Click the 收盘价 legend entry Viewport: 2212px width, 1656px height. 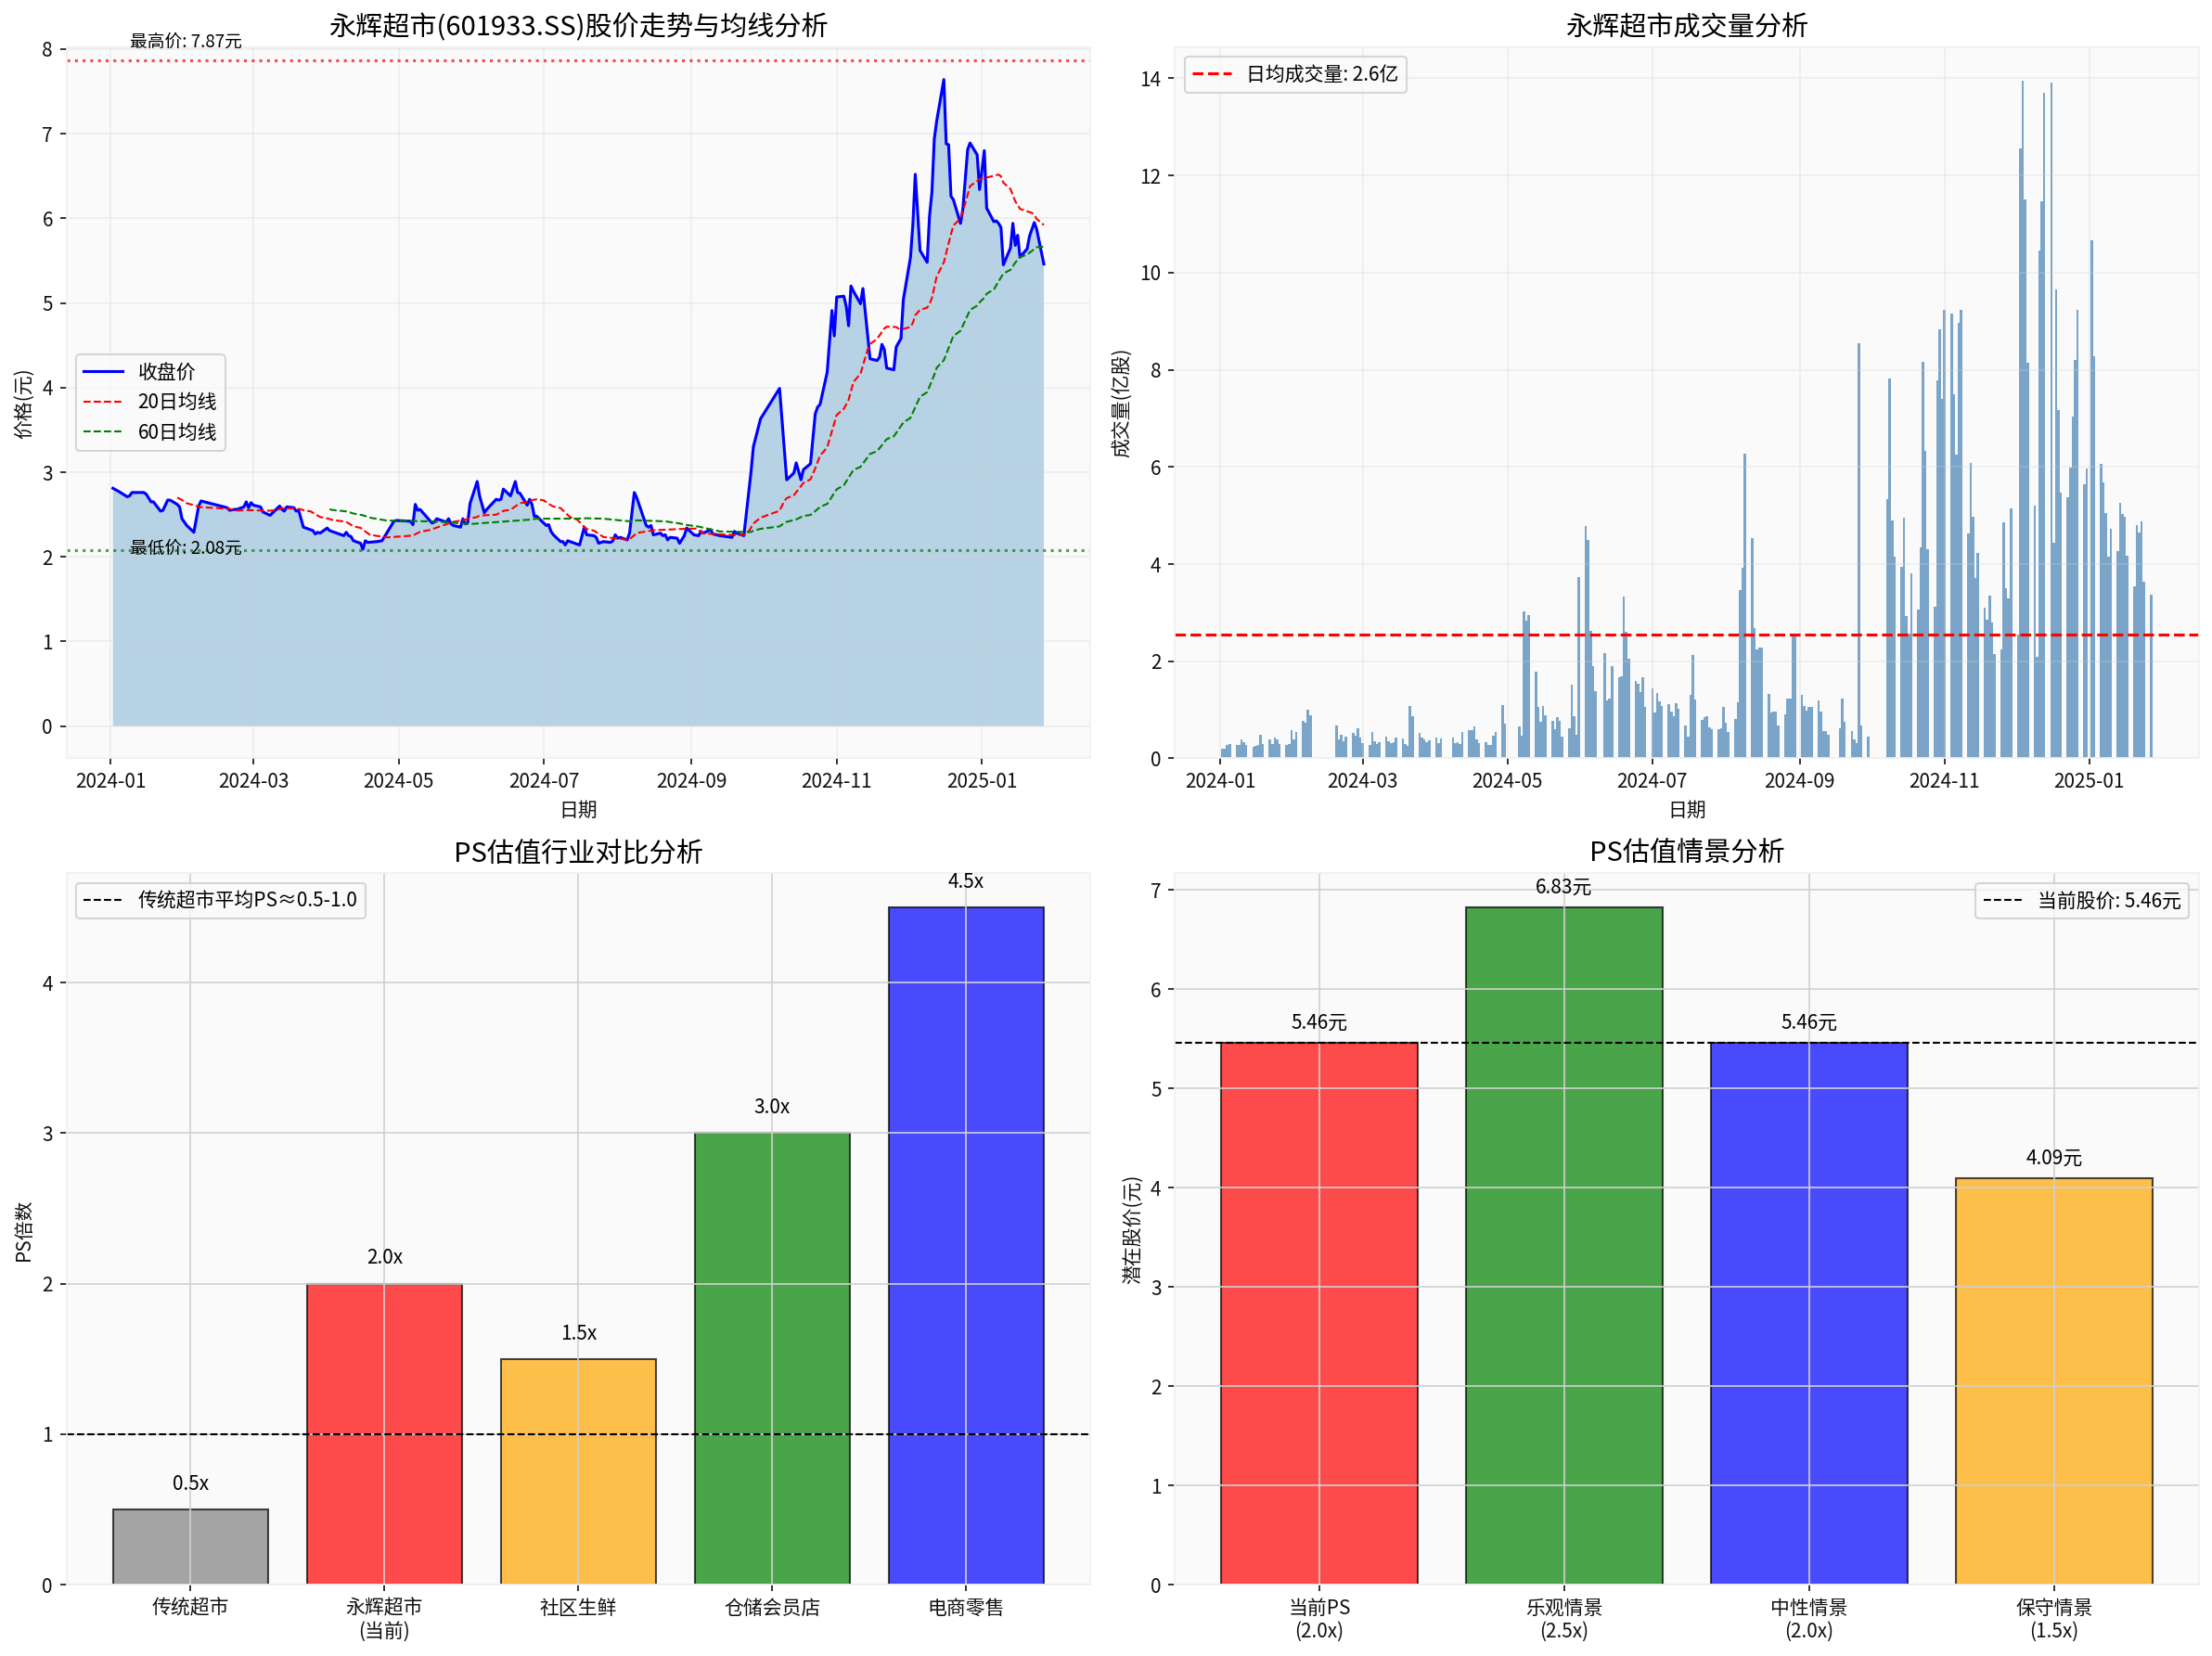tap(165, 371)
